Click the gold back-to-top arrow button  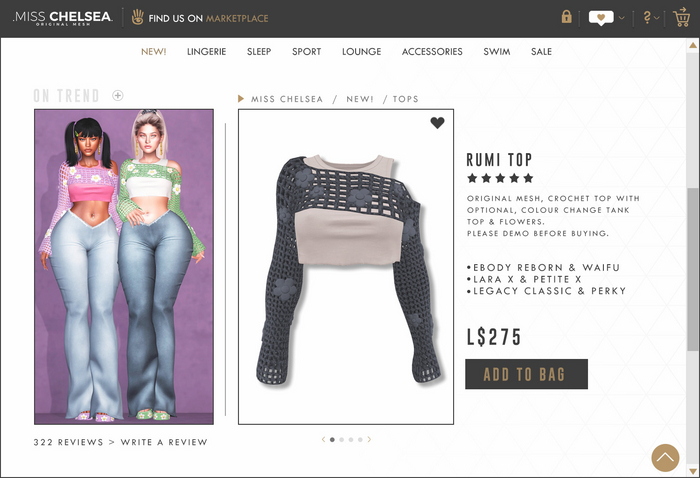[x=665, y=457]
